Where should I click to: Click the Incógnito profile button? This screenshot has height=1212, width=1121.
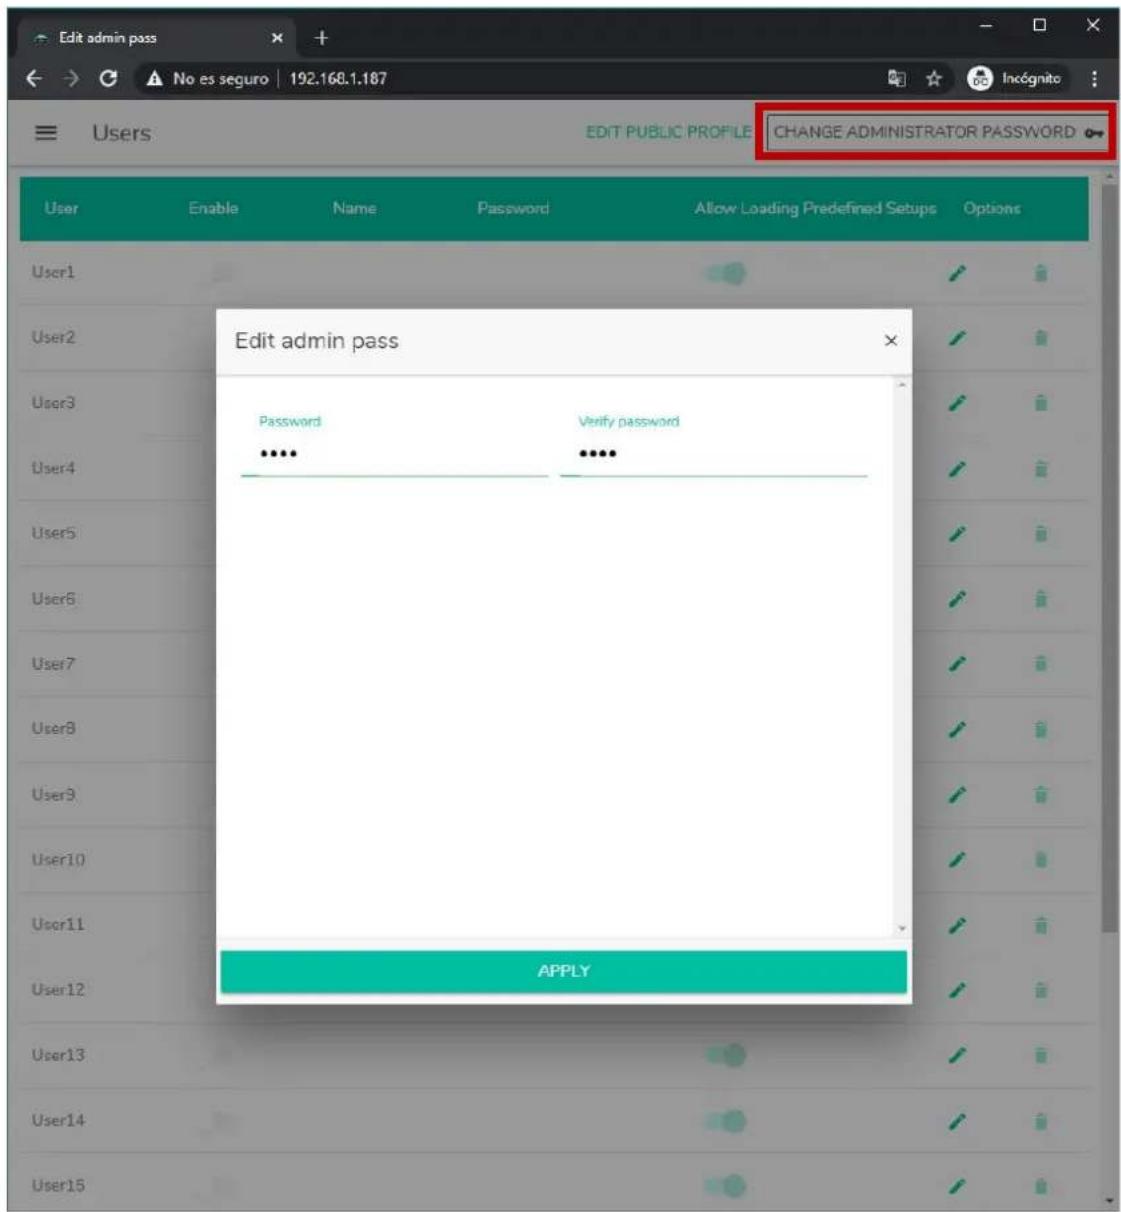(1016, 78)
